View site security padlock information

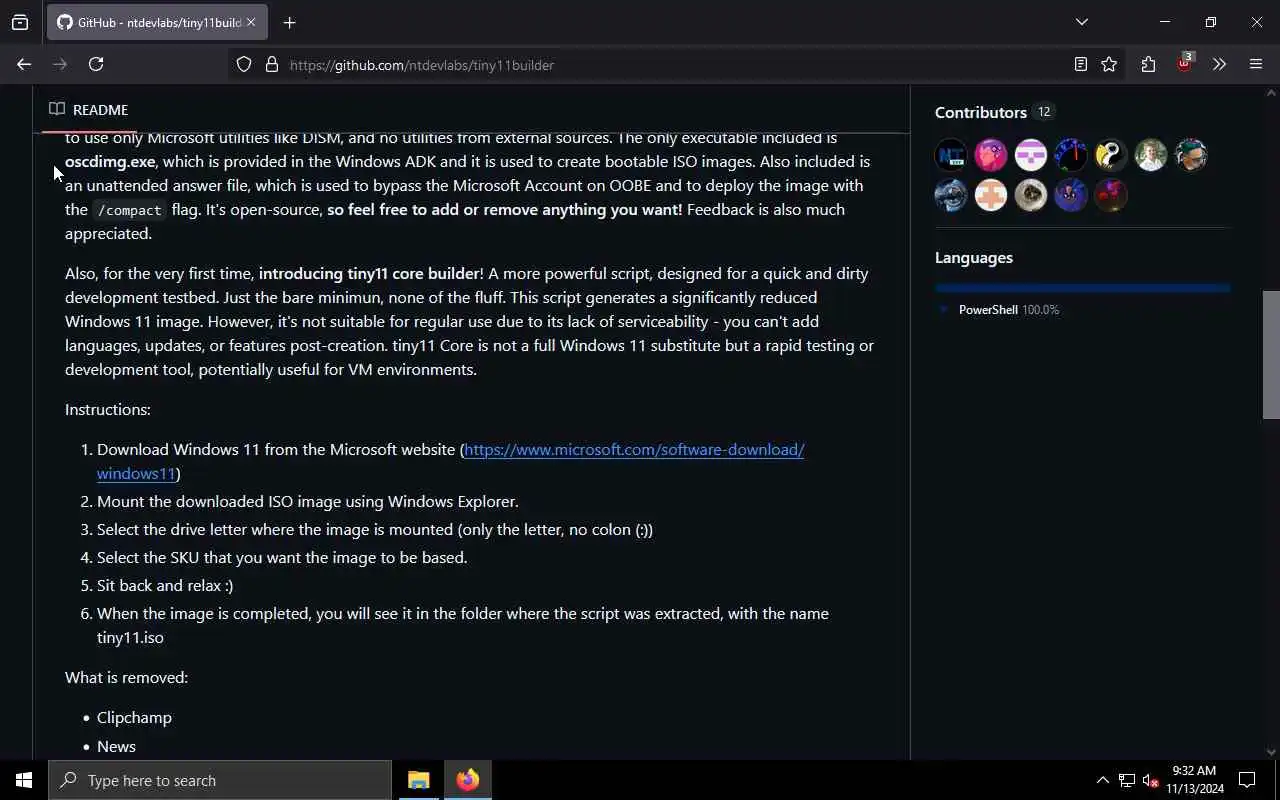pos(271,64)
